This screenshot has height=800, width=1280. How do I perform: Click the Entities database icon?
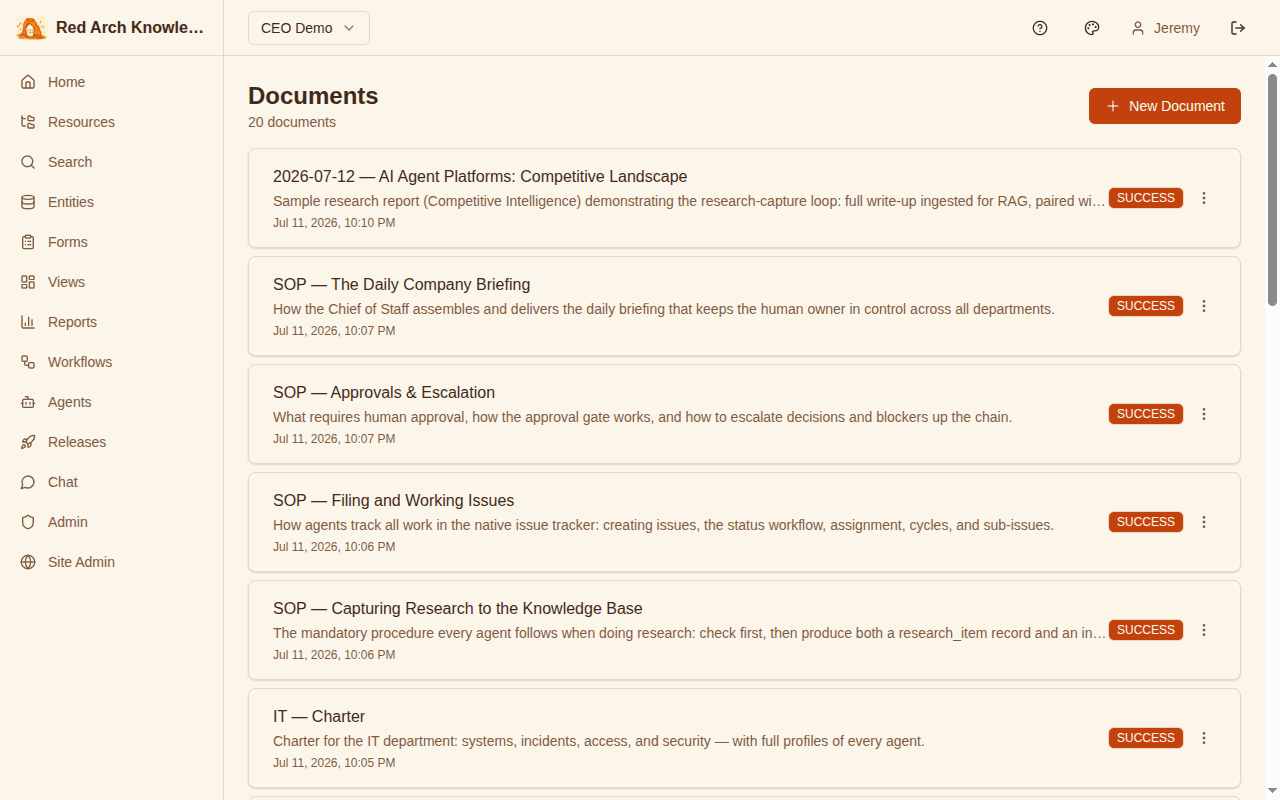click(x=28, y=202)
